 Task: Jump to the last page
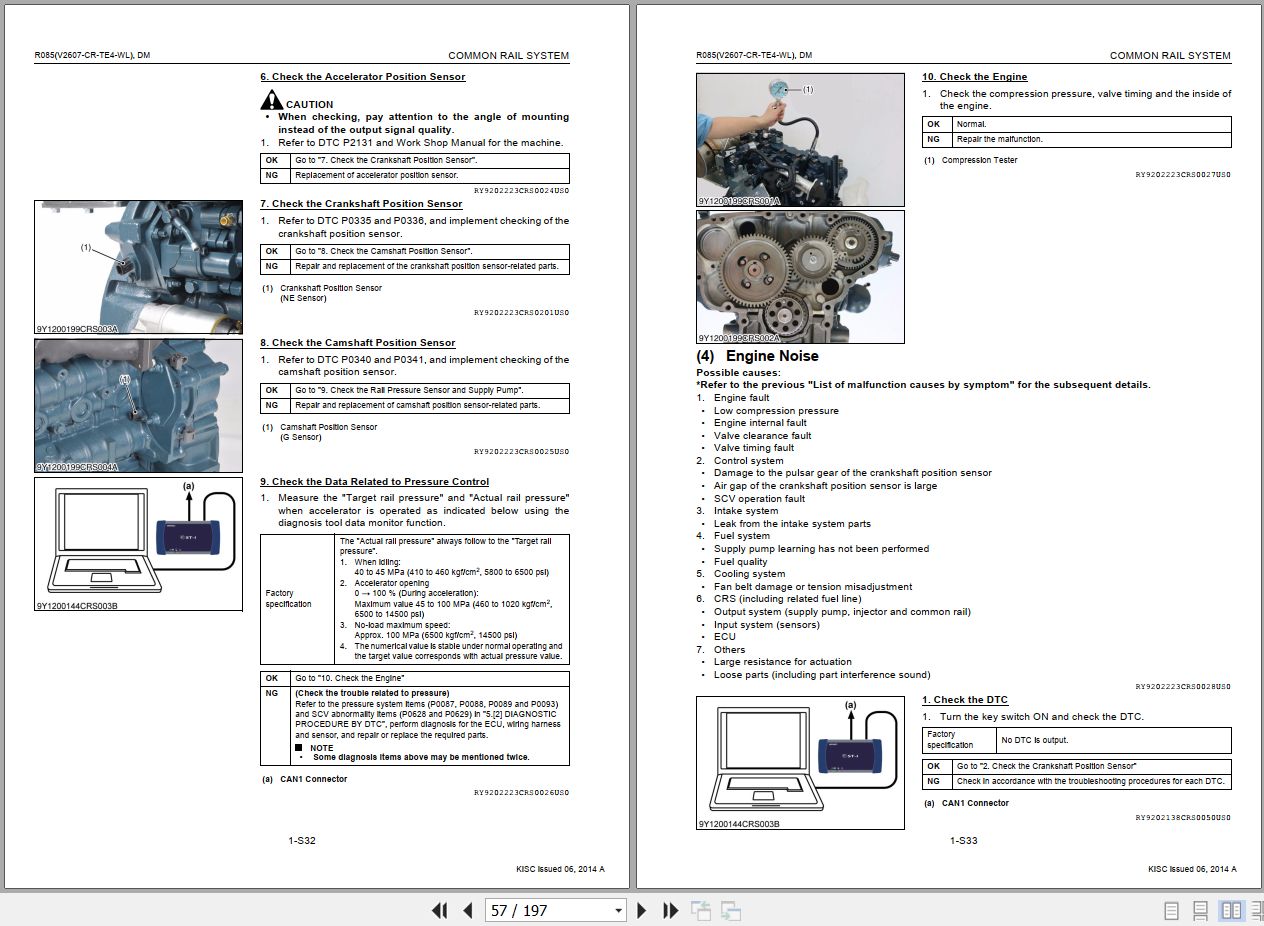pos(669,911)
